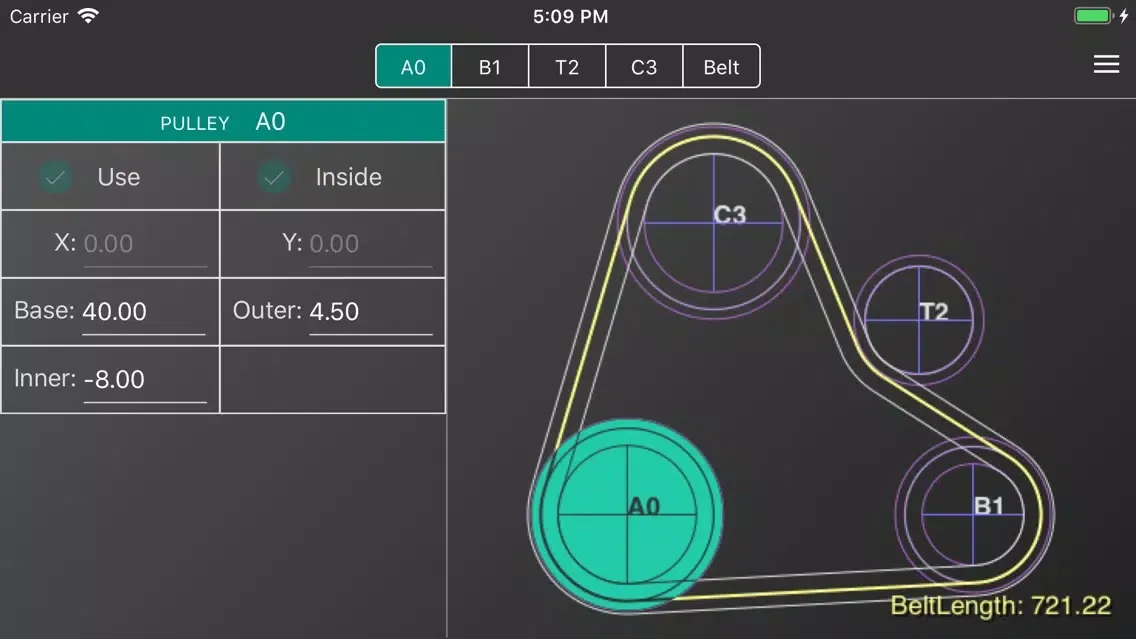Select the B1 pulley in diagram
This screenshot has height=639, width=1136.
pos(972,514)
